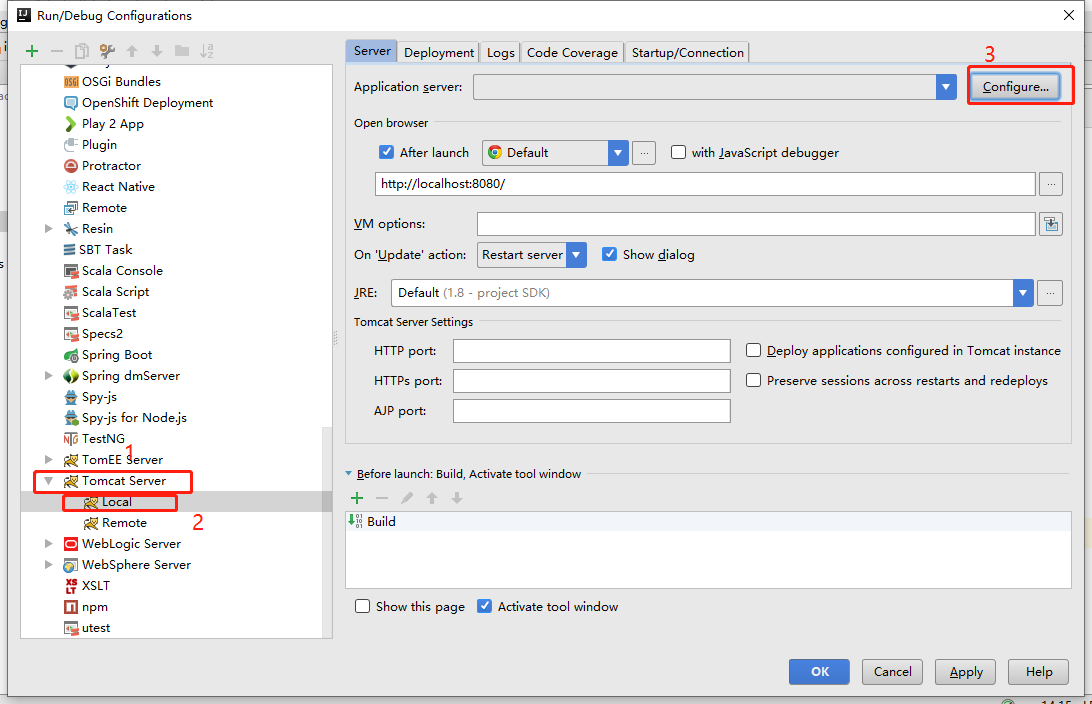Screen dimensions: 1092x704
Task: Select the Spring Boot configuration type
Action: [x=117, y=355]
